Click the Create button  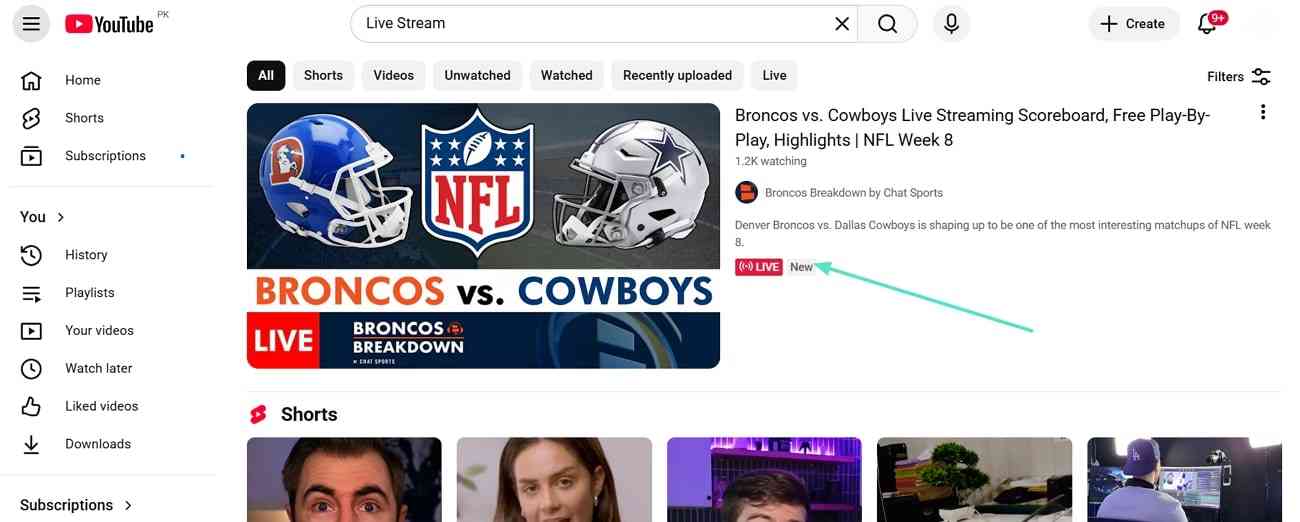(x=1134, y=23)
